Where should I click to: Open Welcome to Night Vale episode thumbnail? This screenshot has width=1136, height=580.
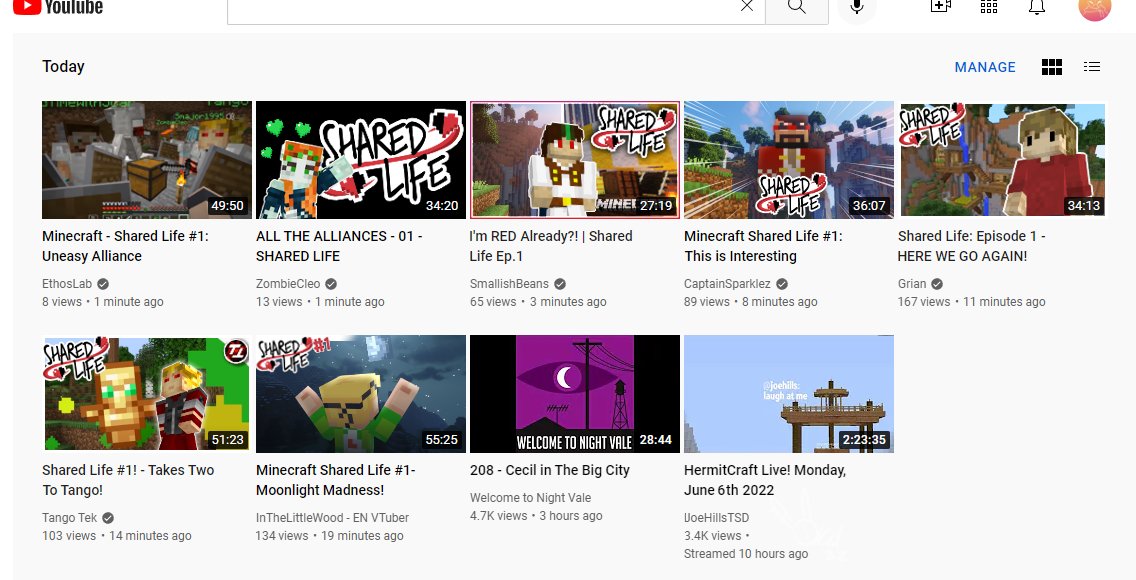tap(575, 394)
